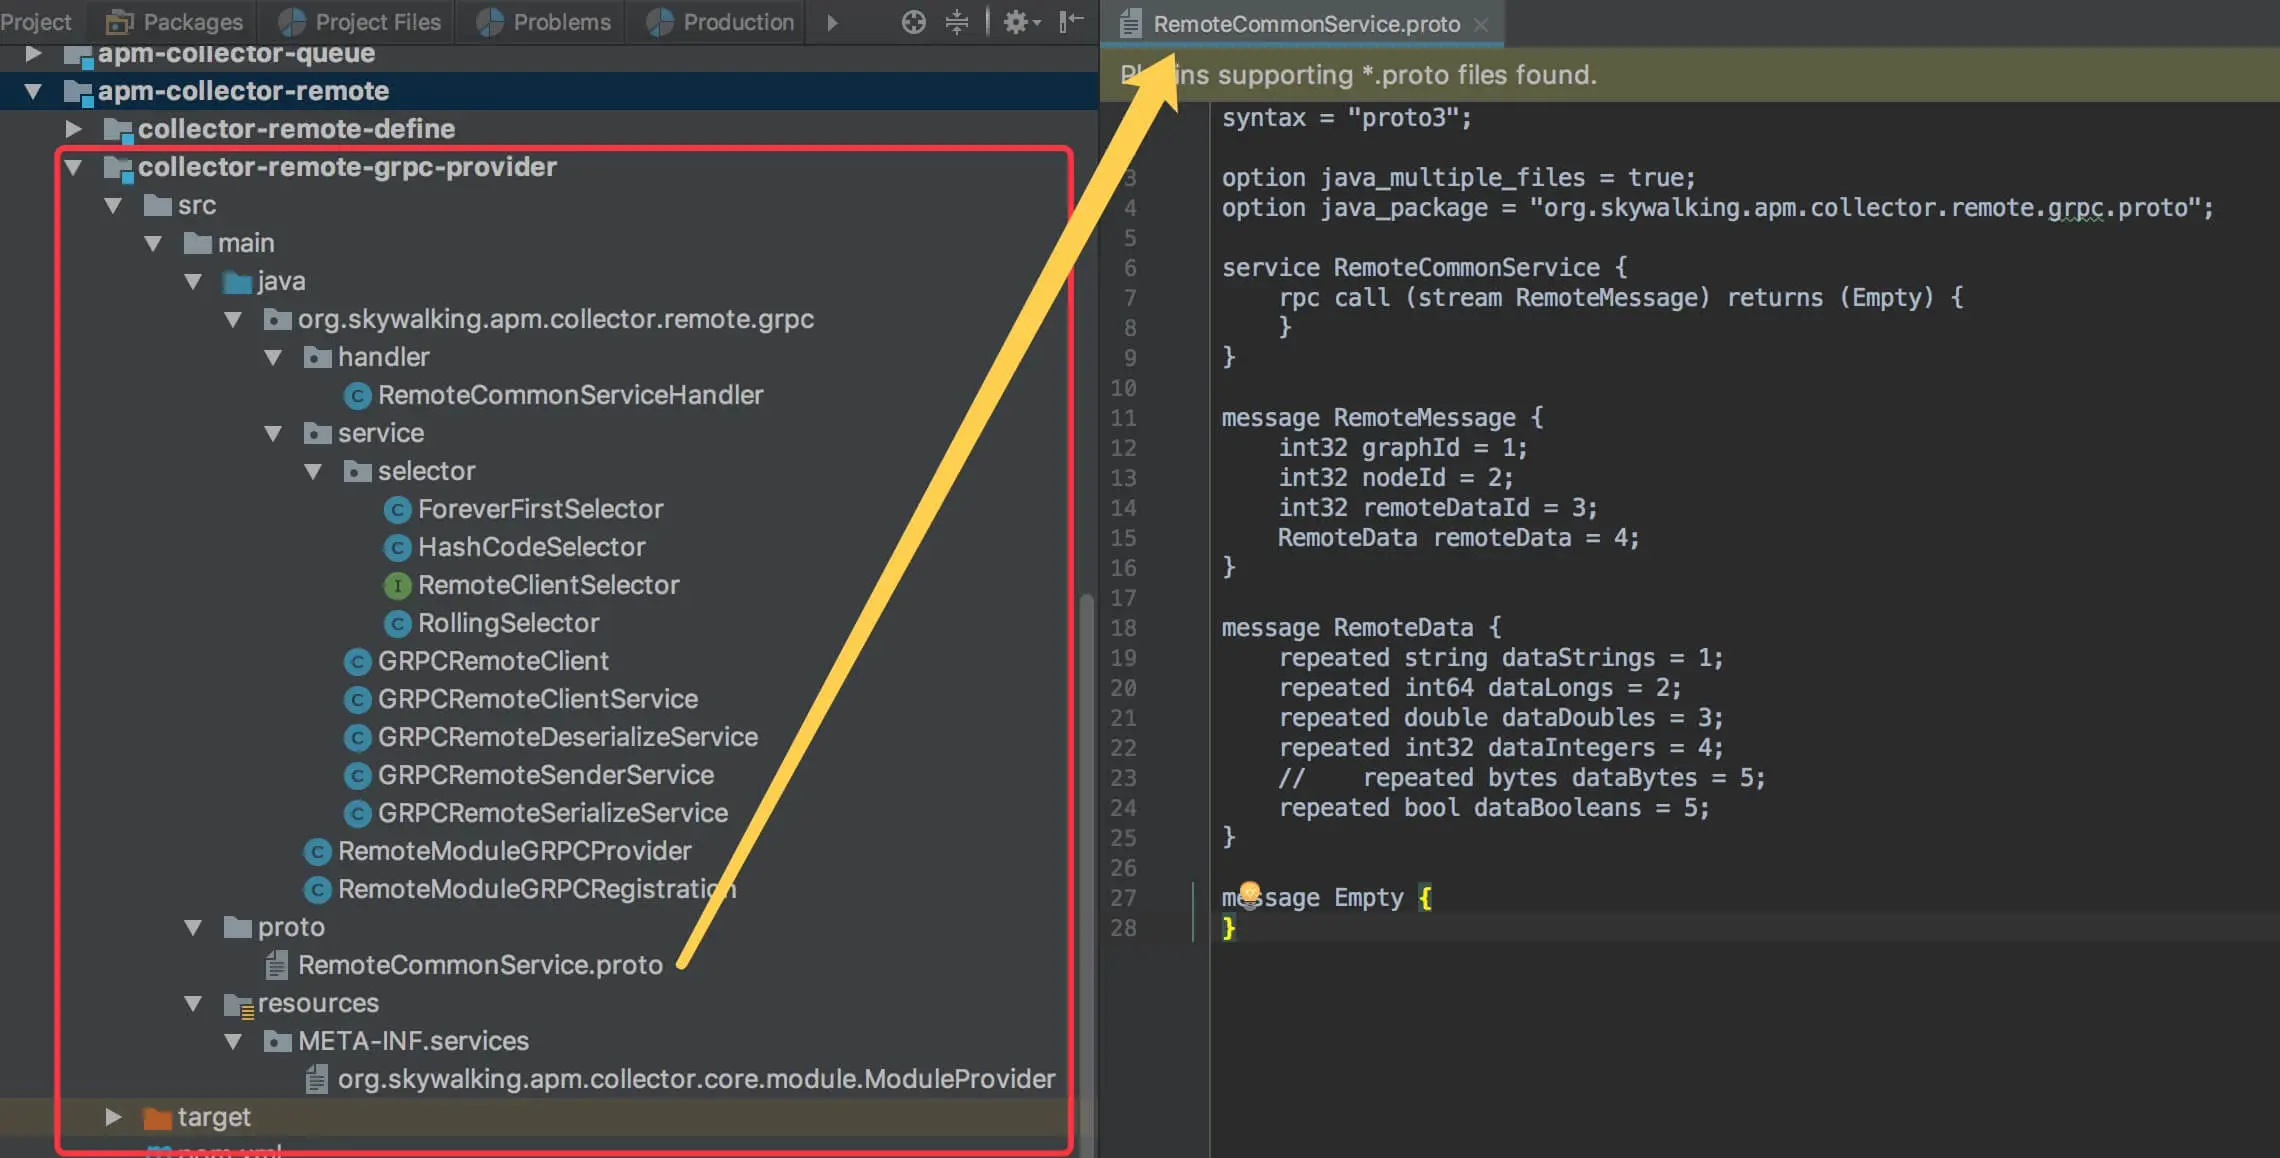Click the scroll from source crosshair icon

(913, 22)
